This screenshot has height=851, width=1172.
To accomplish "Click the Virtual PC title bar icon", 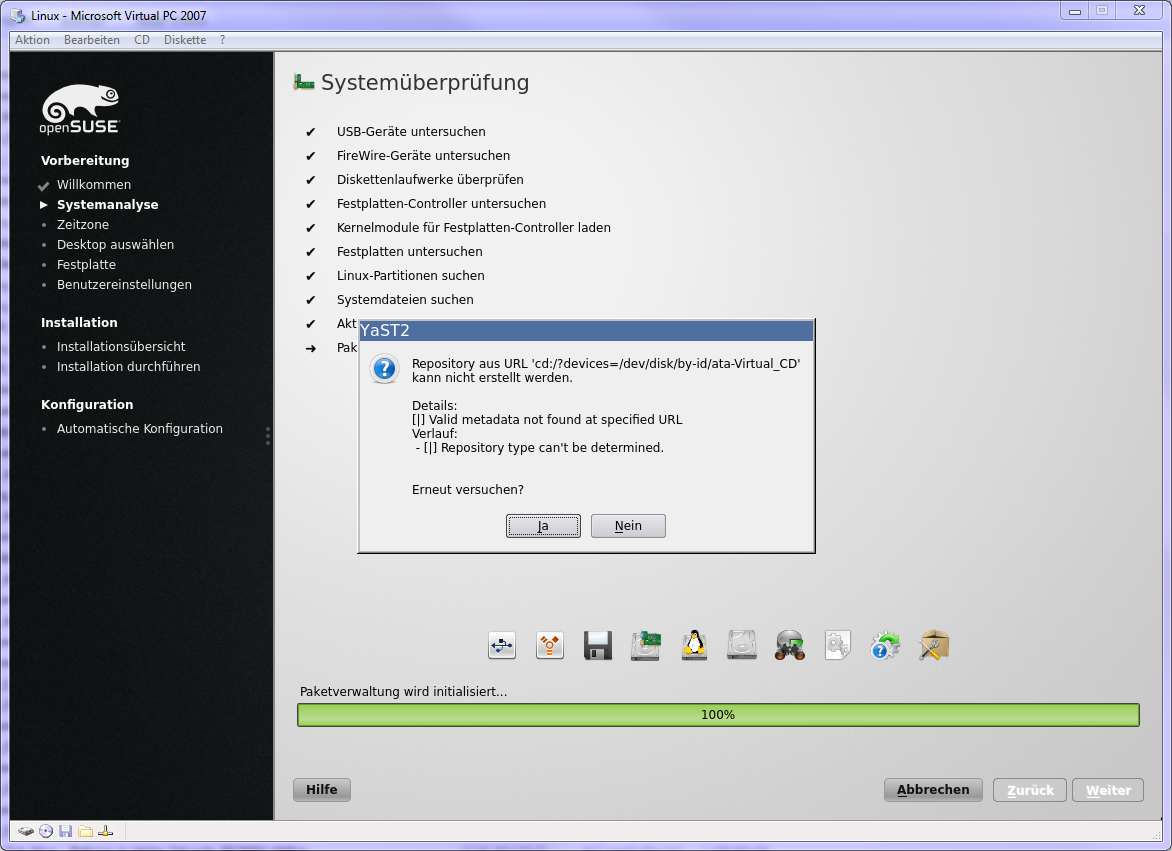I will click(x=18, y=16).
